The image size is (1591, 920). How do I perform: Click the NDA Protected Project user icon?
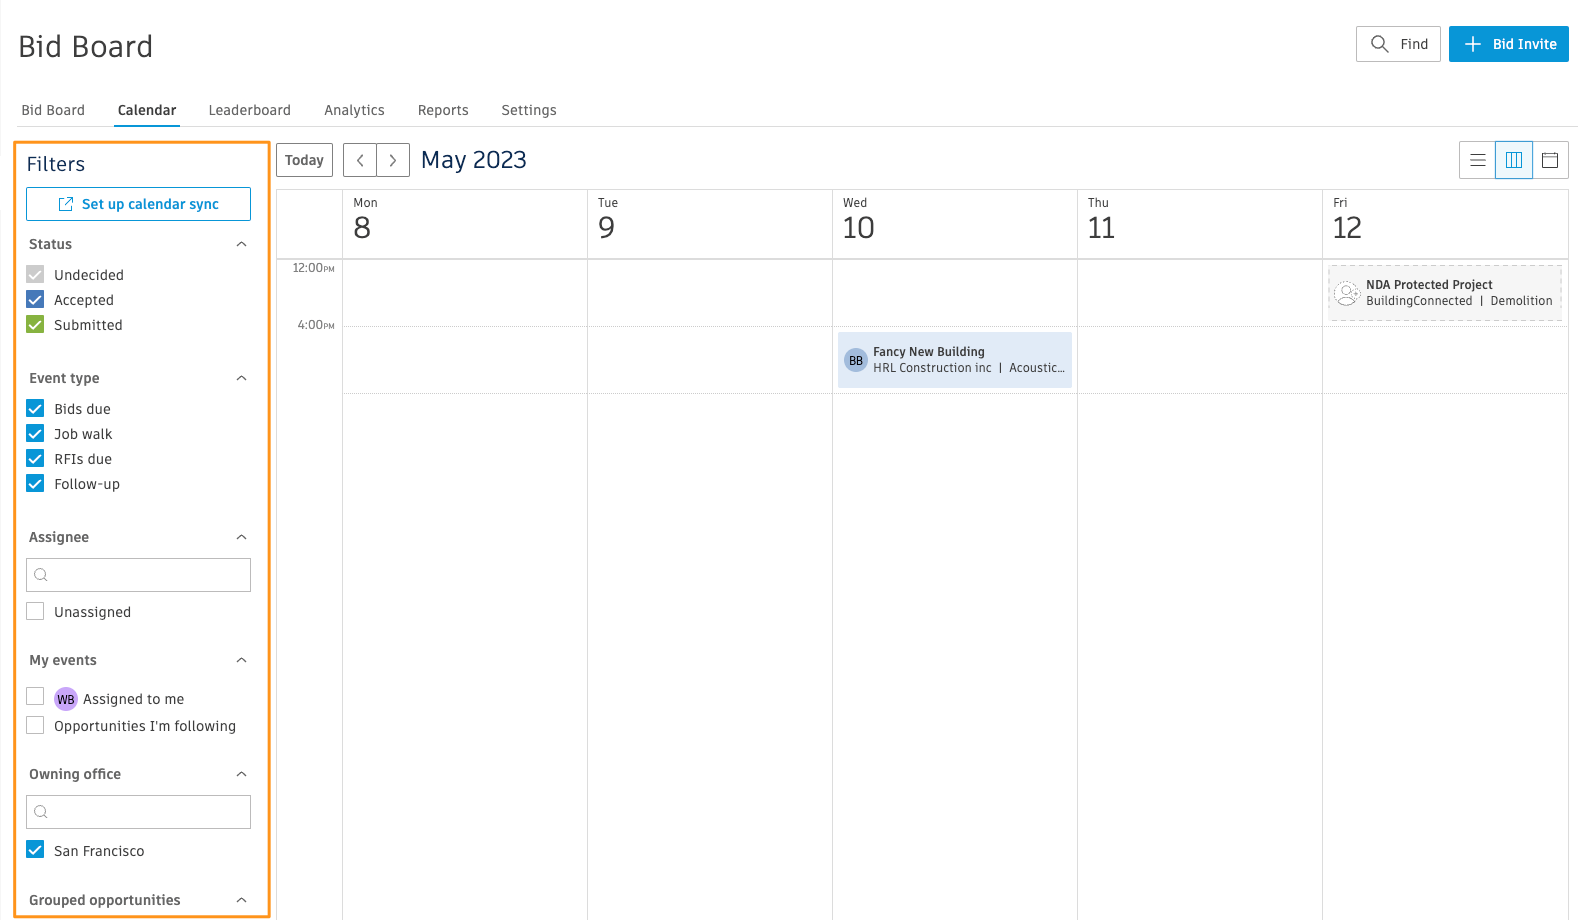(x=1347, y=293)
